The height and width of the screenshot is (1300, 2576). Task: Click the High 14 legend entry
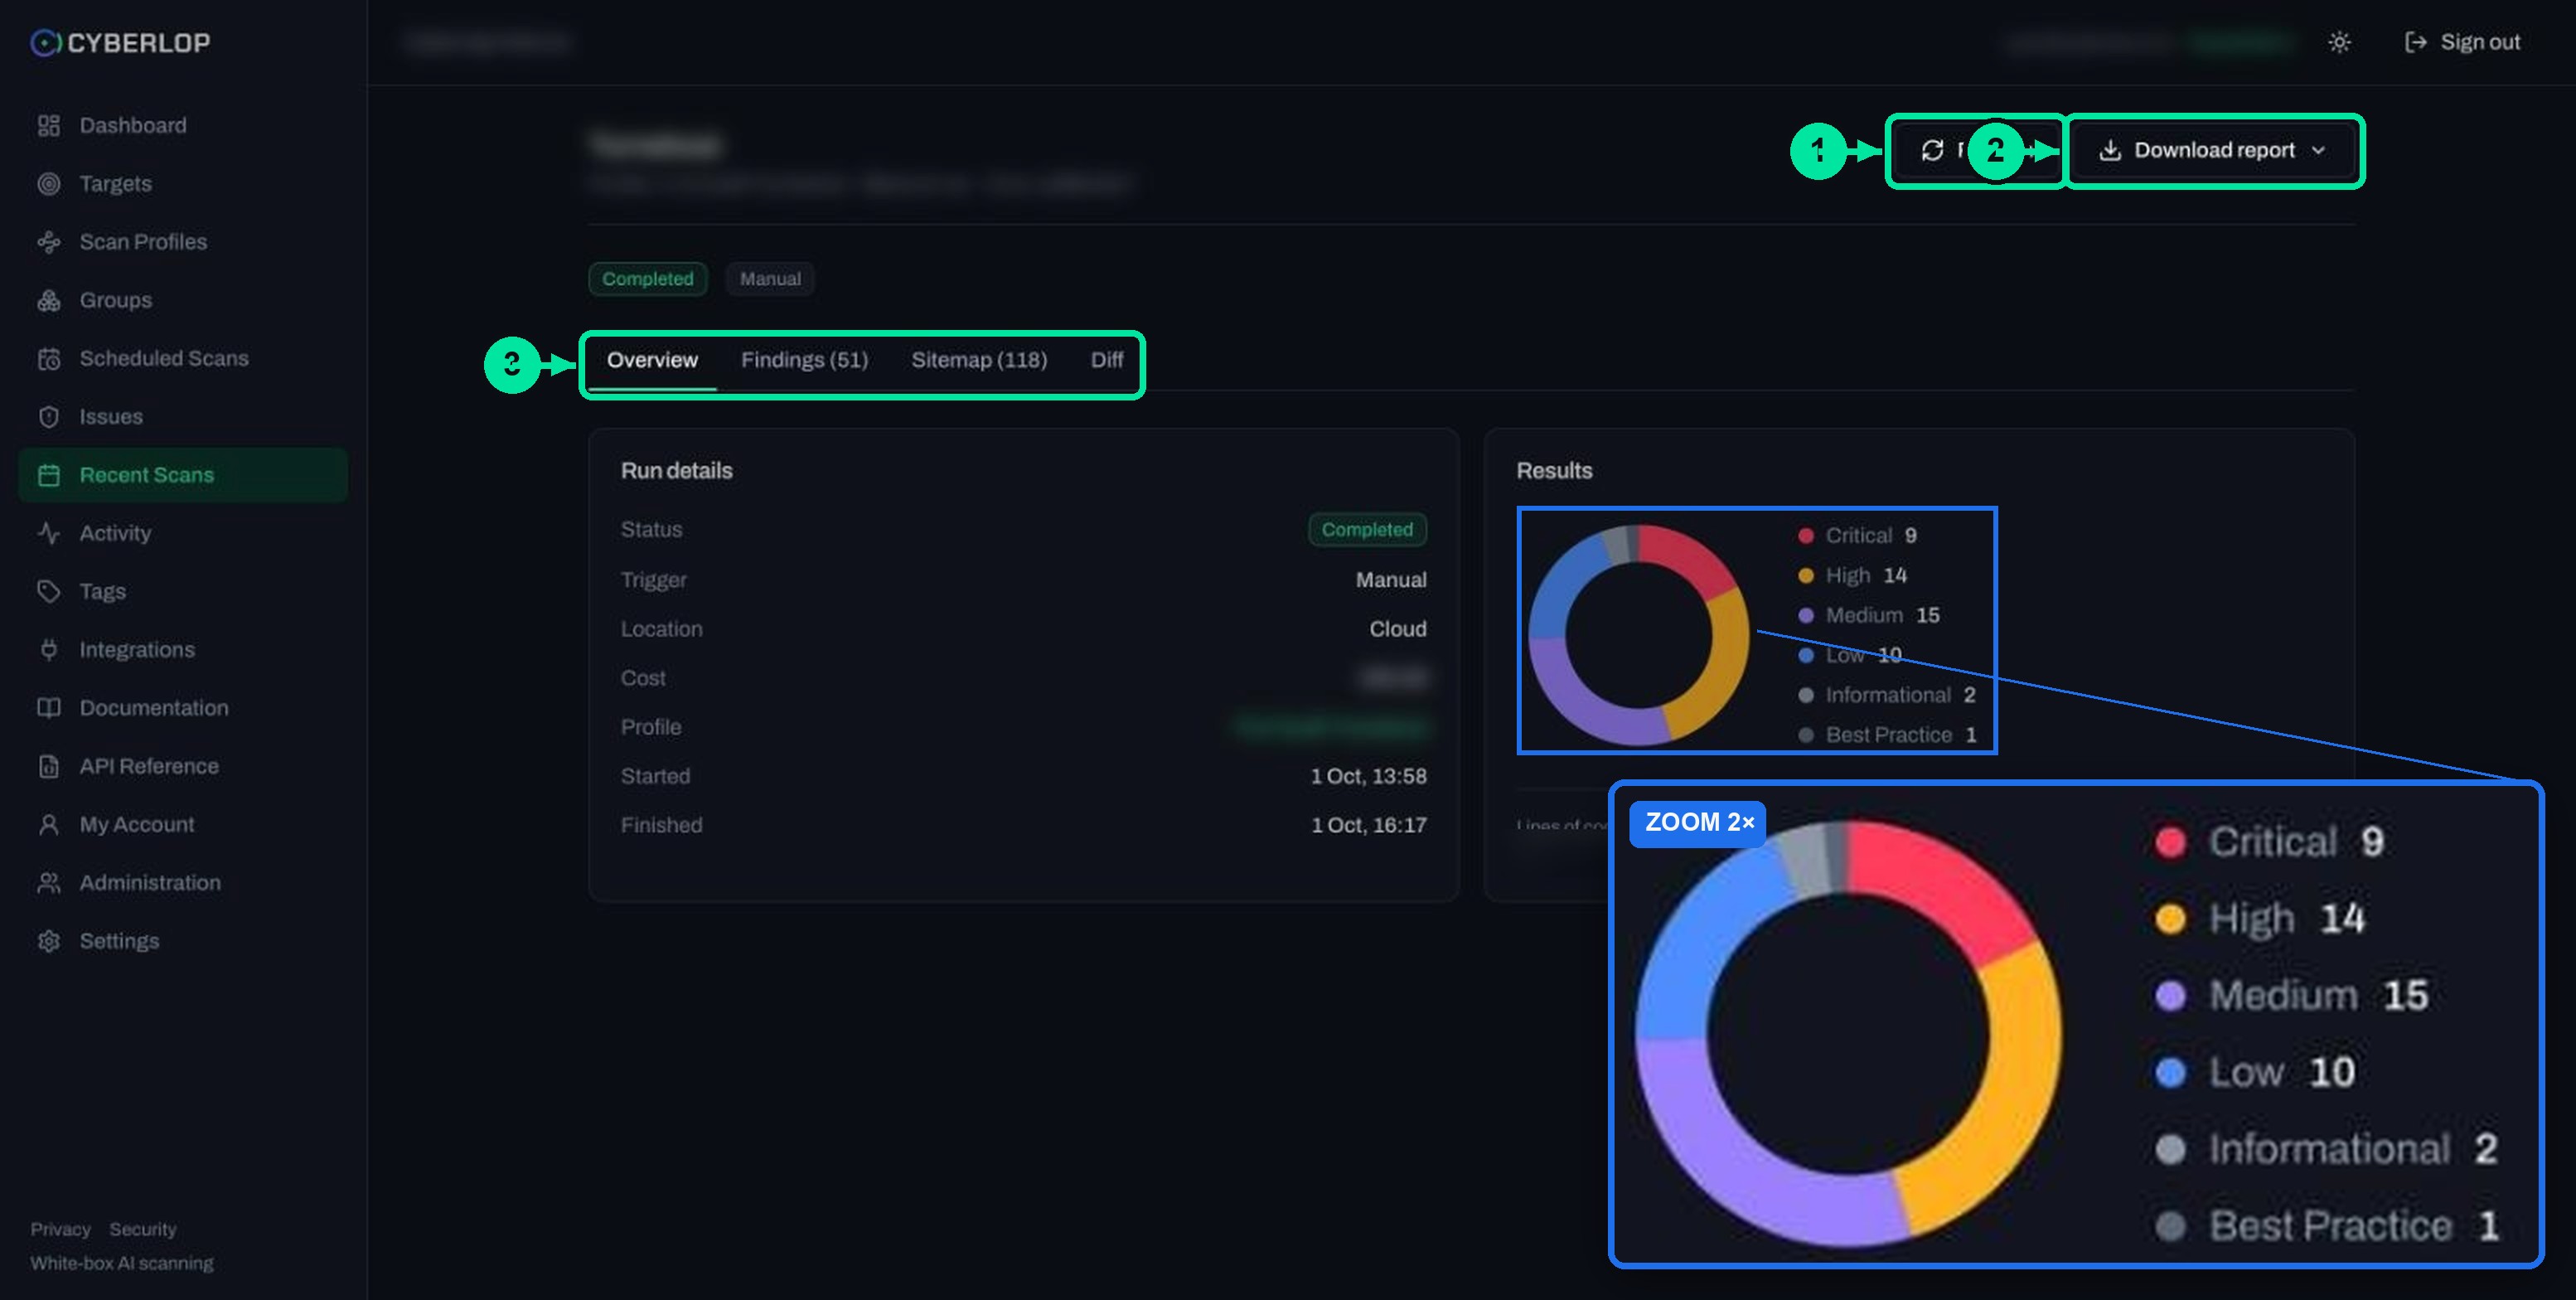click(1852, 575)
